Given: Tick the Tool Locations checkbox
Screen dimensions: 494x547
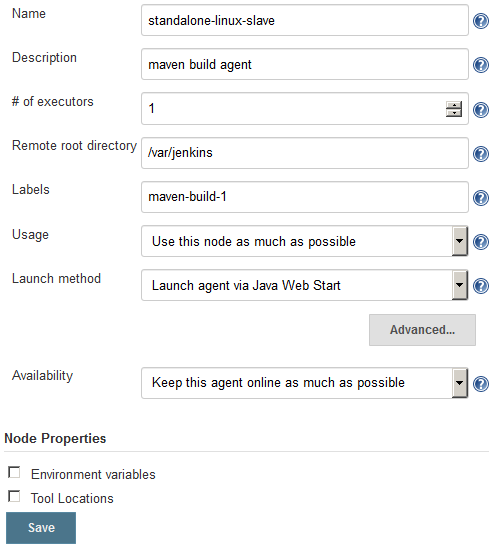Looking at the screenshot, I should click(14, 496).
